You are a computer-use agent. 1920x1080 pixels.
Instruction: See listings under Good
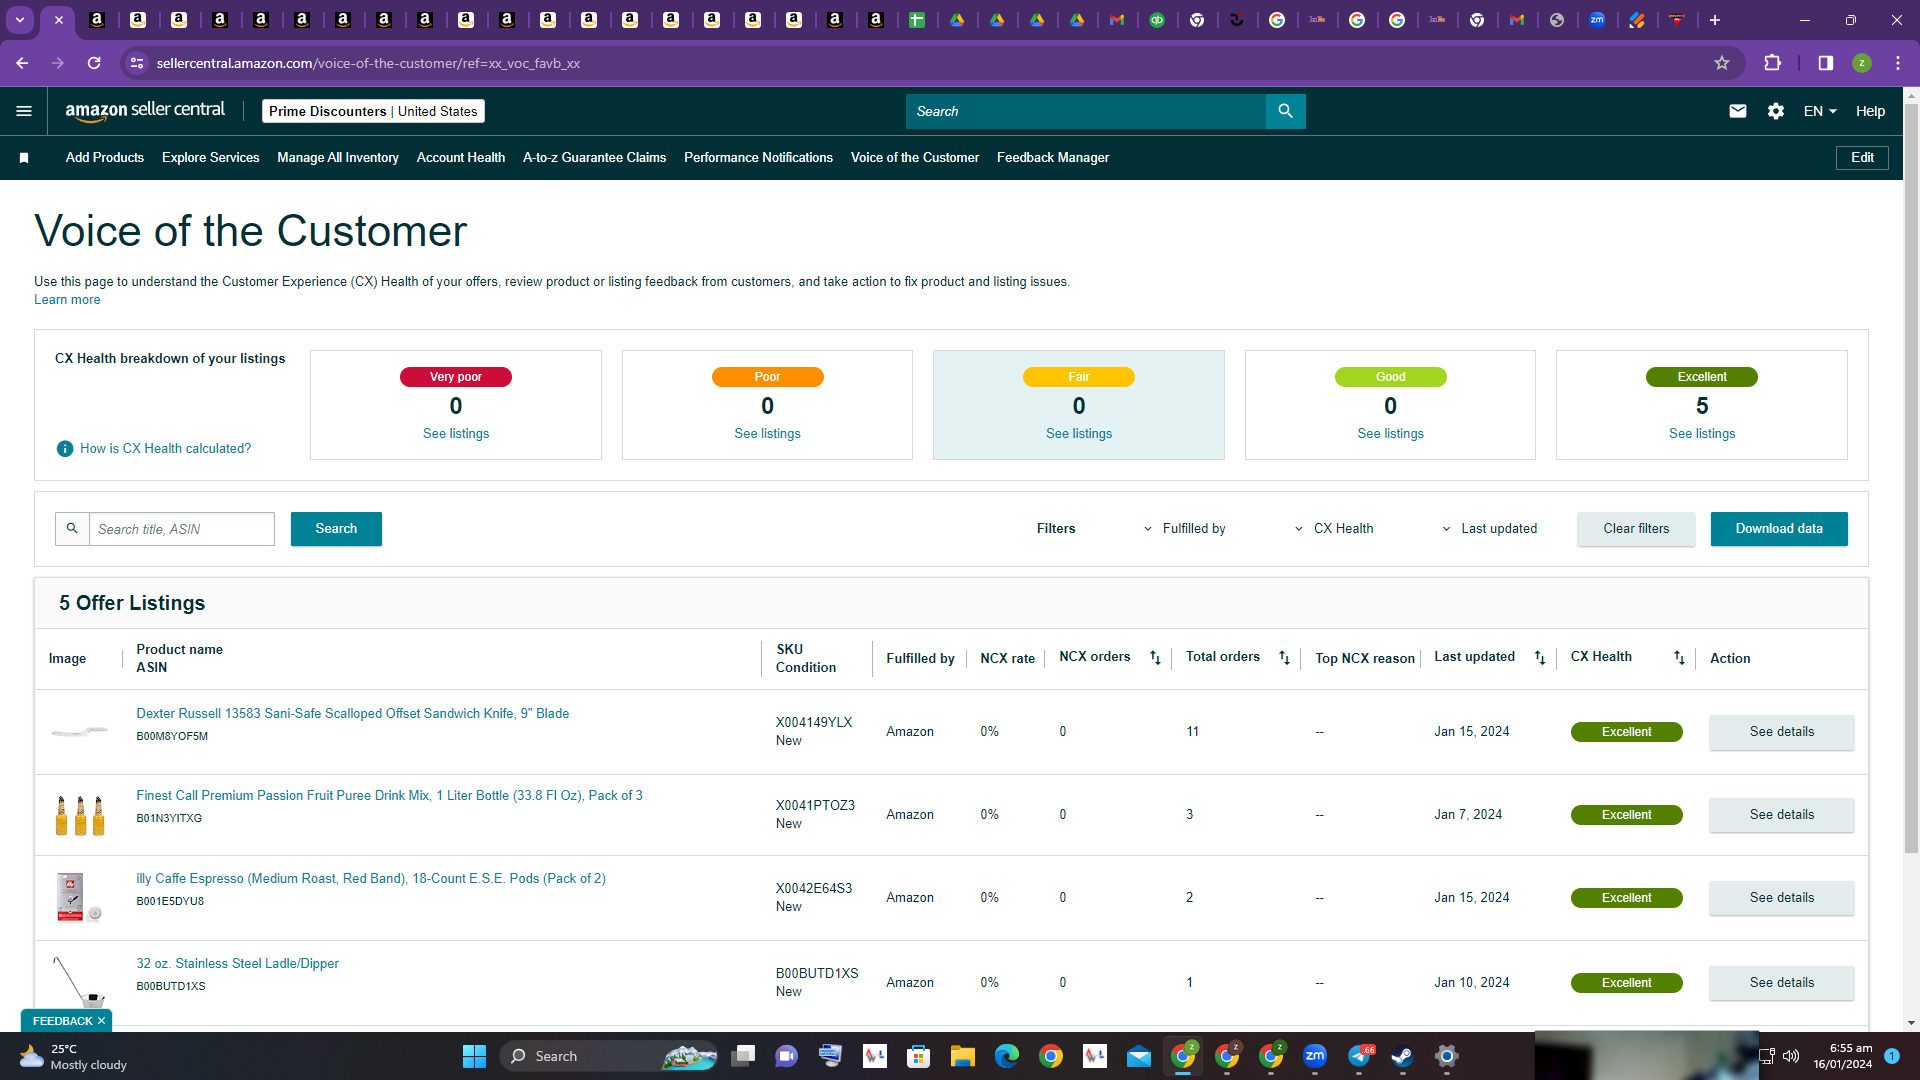click(x=1390, y=434)
